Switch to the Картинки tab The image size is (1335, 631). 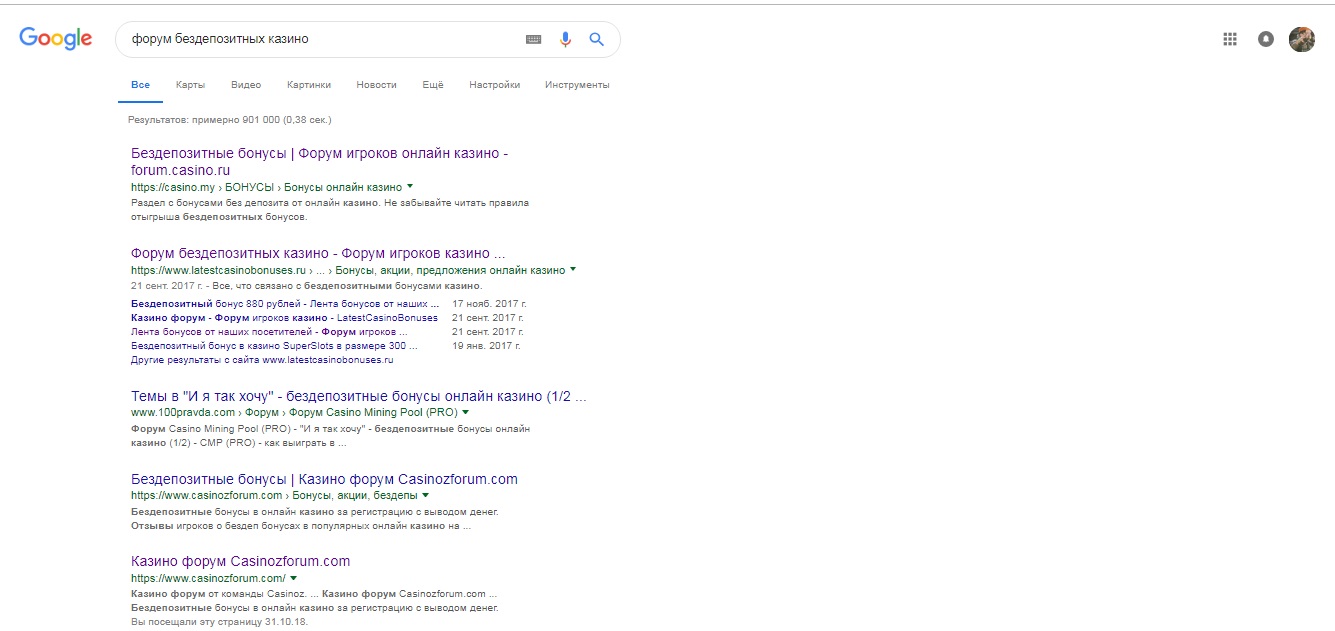309,85
